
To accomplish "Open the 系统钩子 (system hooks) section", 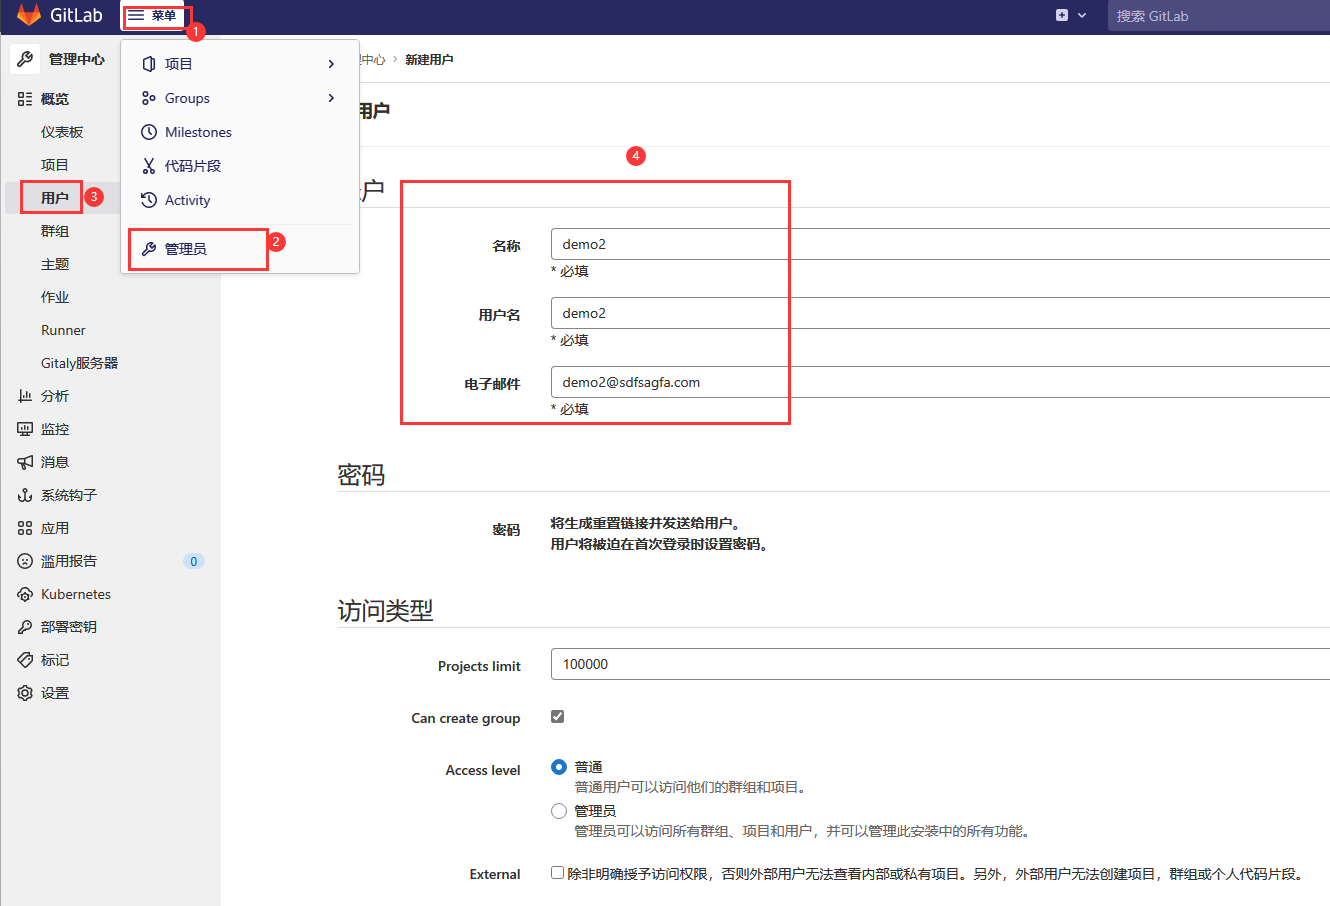I will 68,494.
